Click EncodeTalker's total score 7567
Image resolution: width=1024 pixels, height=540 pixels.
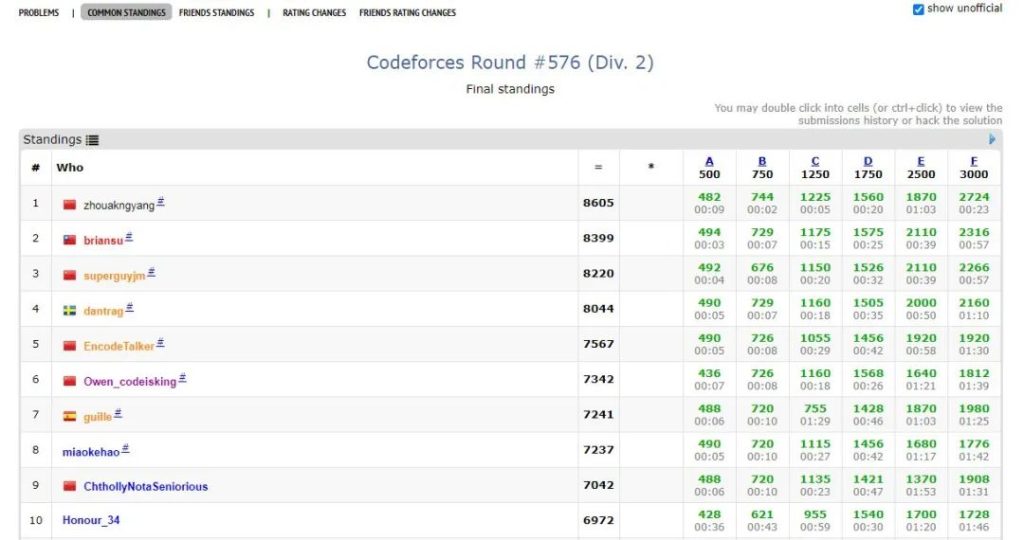click(x=598, y=344)
